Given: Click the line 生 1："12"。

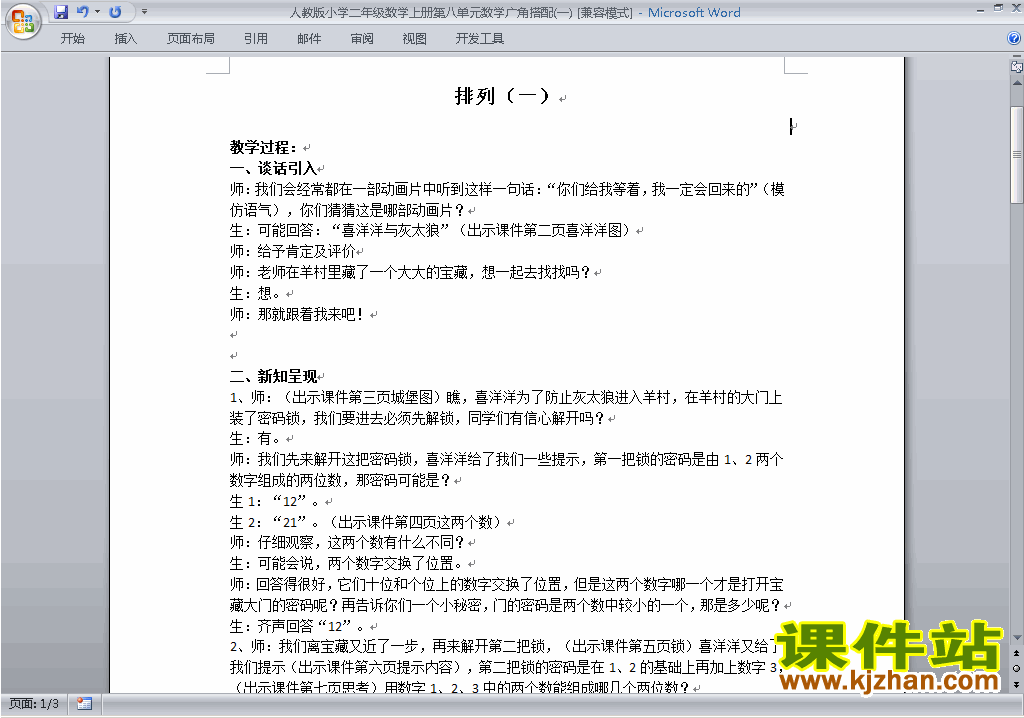Looking at the screenshot, I should 275,501.
